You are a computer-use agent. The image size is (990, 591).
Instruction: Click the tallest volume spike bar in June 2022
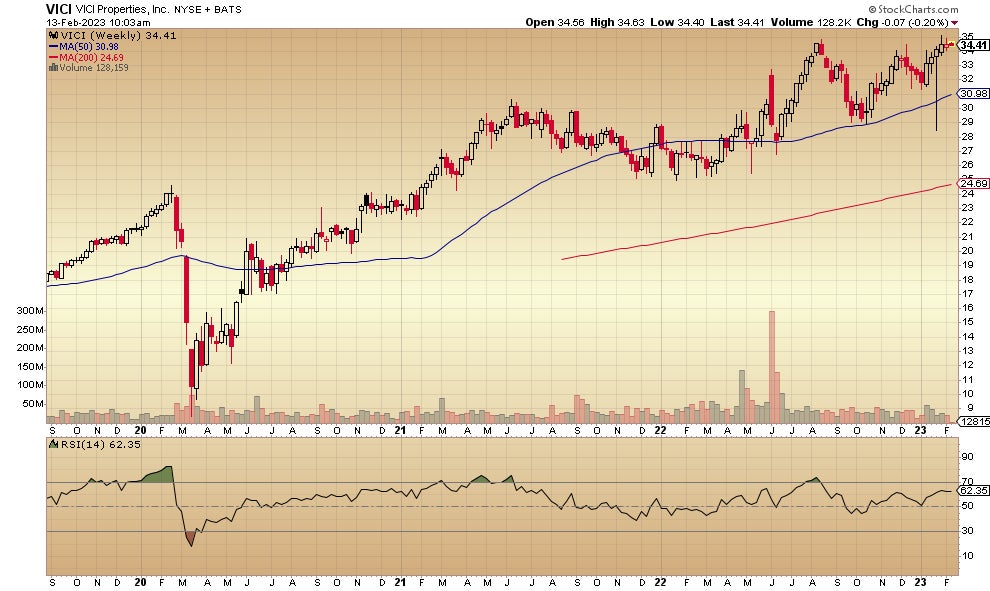(x=772, y=366)
